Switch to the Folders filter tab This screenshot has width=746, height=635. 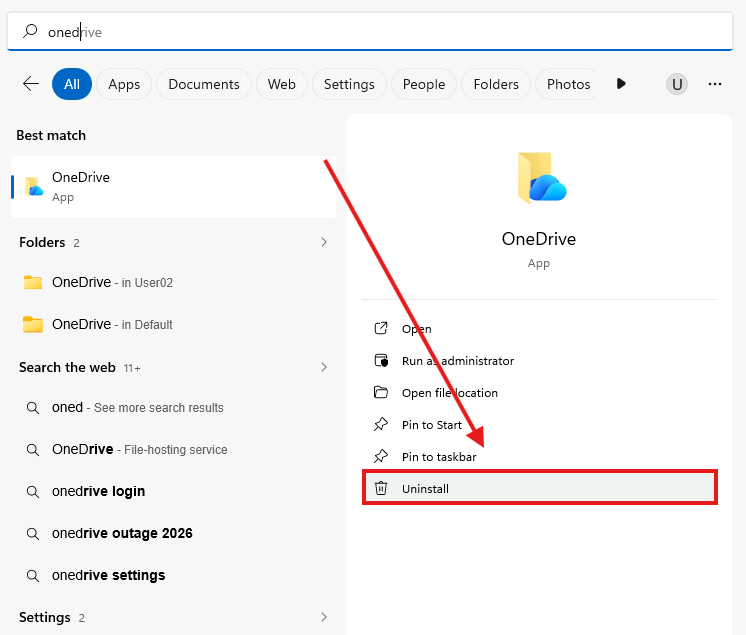496,84
